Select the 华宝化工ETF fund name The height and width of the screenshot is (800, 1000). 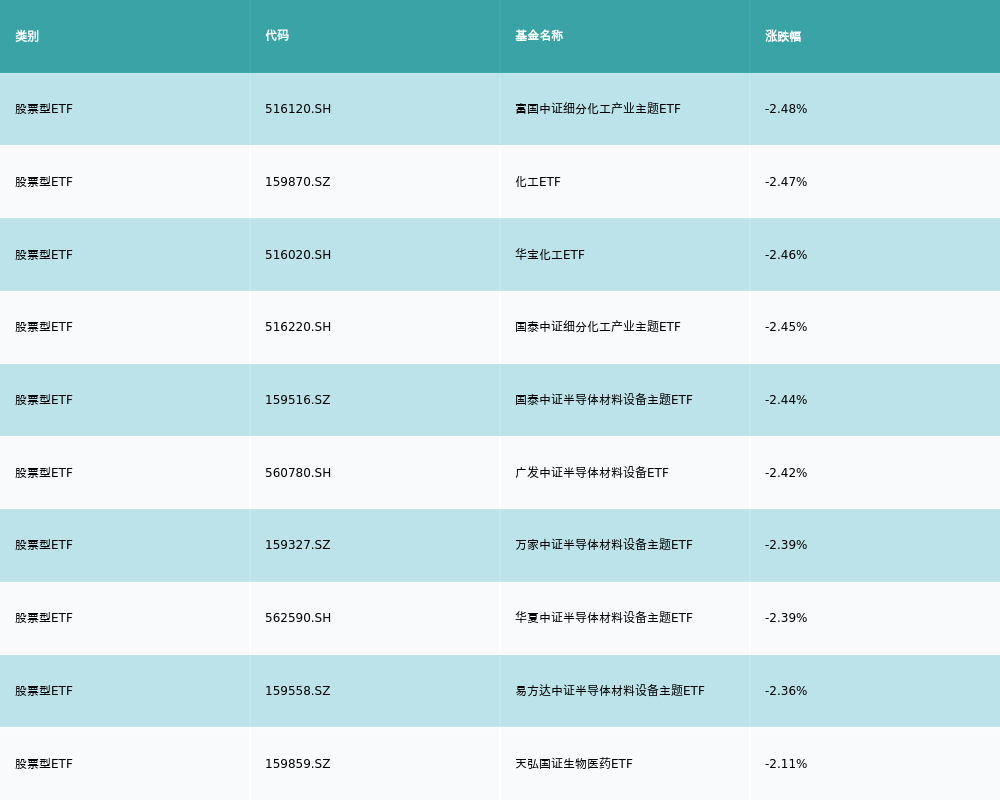tap(550, 255)
